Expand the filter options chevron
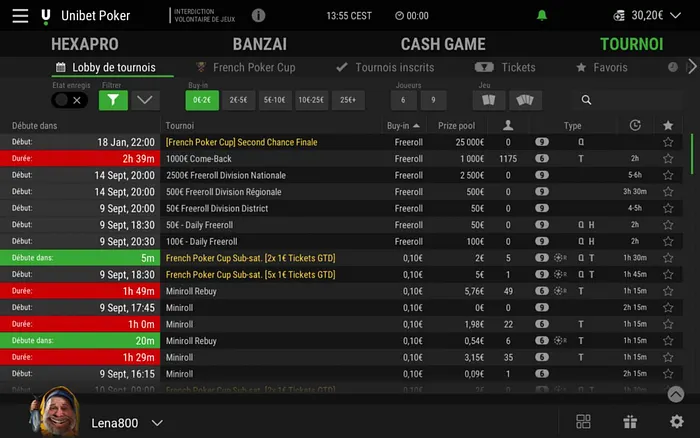Image resolution: width=700 pixels, height=438 pixels. 145,100
